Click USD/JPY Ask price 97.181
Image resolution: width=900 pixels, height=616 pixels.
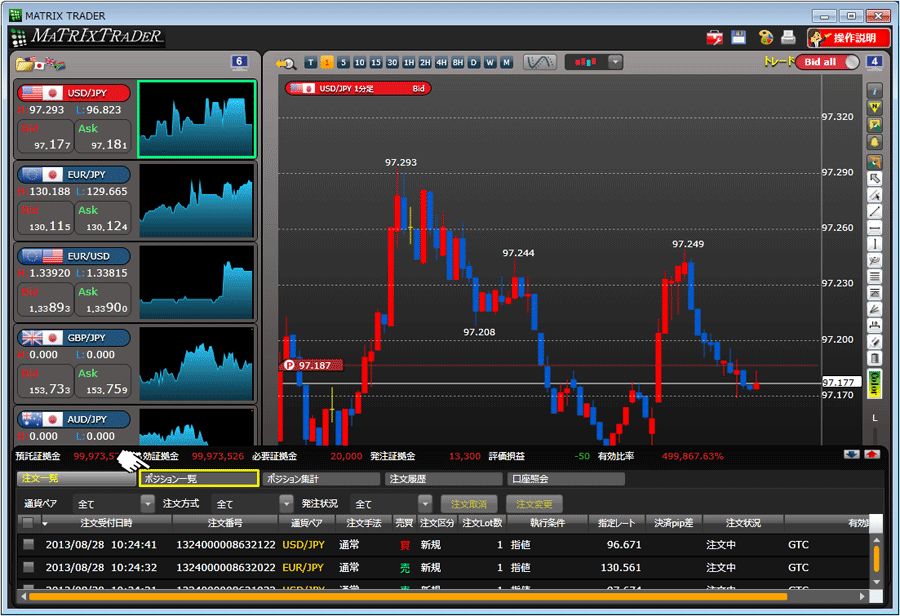[103, 137]
